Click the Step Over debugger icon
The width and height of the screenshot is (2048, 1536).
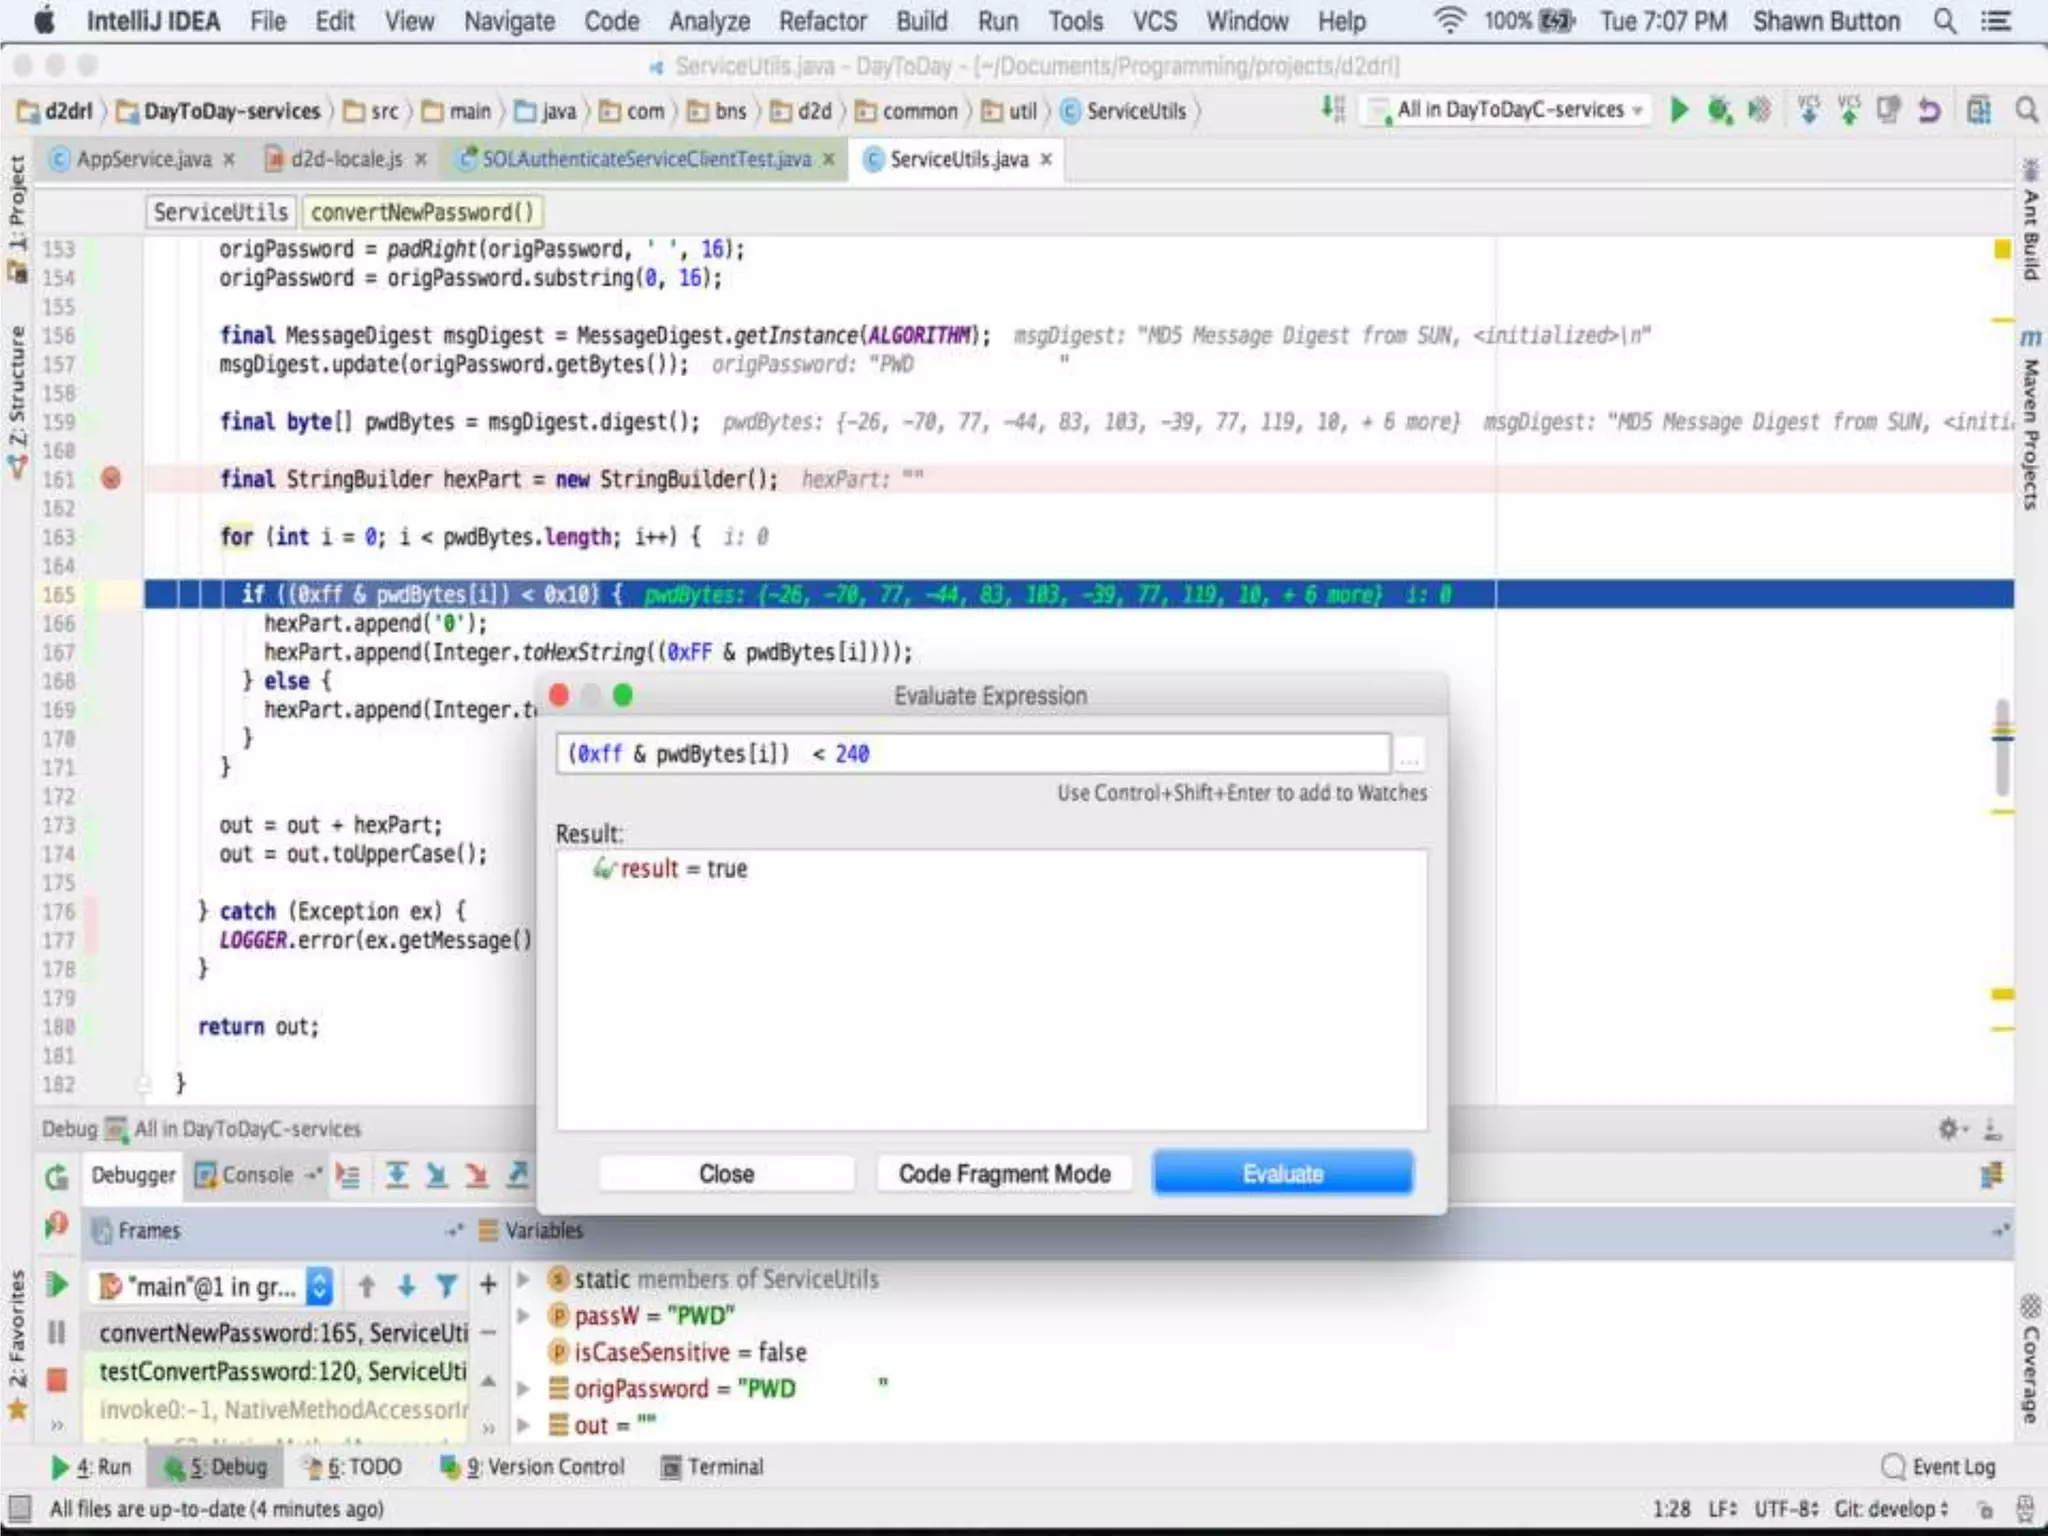pos(396,1175)
